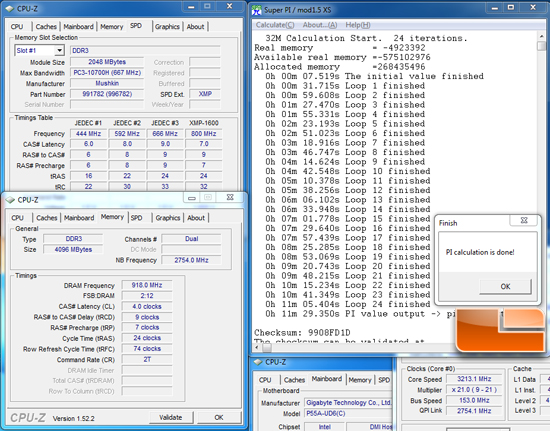Click the CPU-Z icon in Mainboard window title

click(x=258, y=362)
